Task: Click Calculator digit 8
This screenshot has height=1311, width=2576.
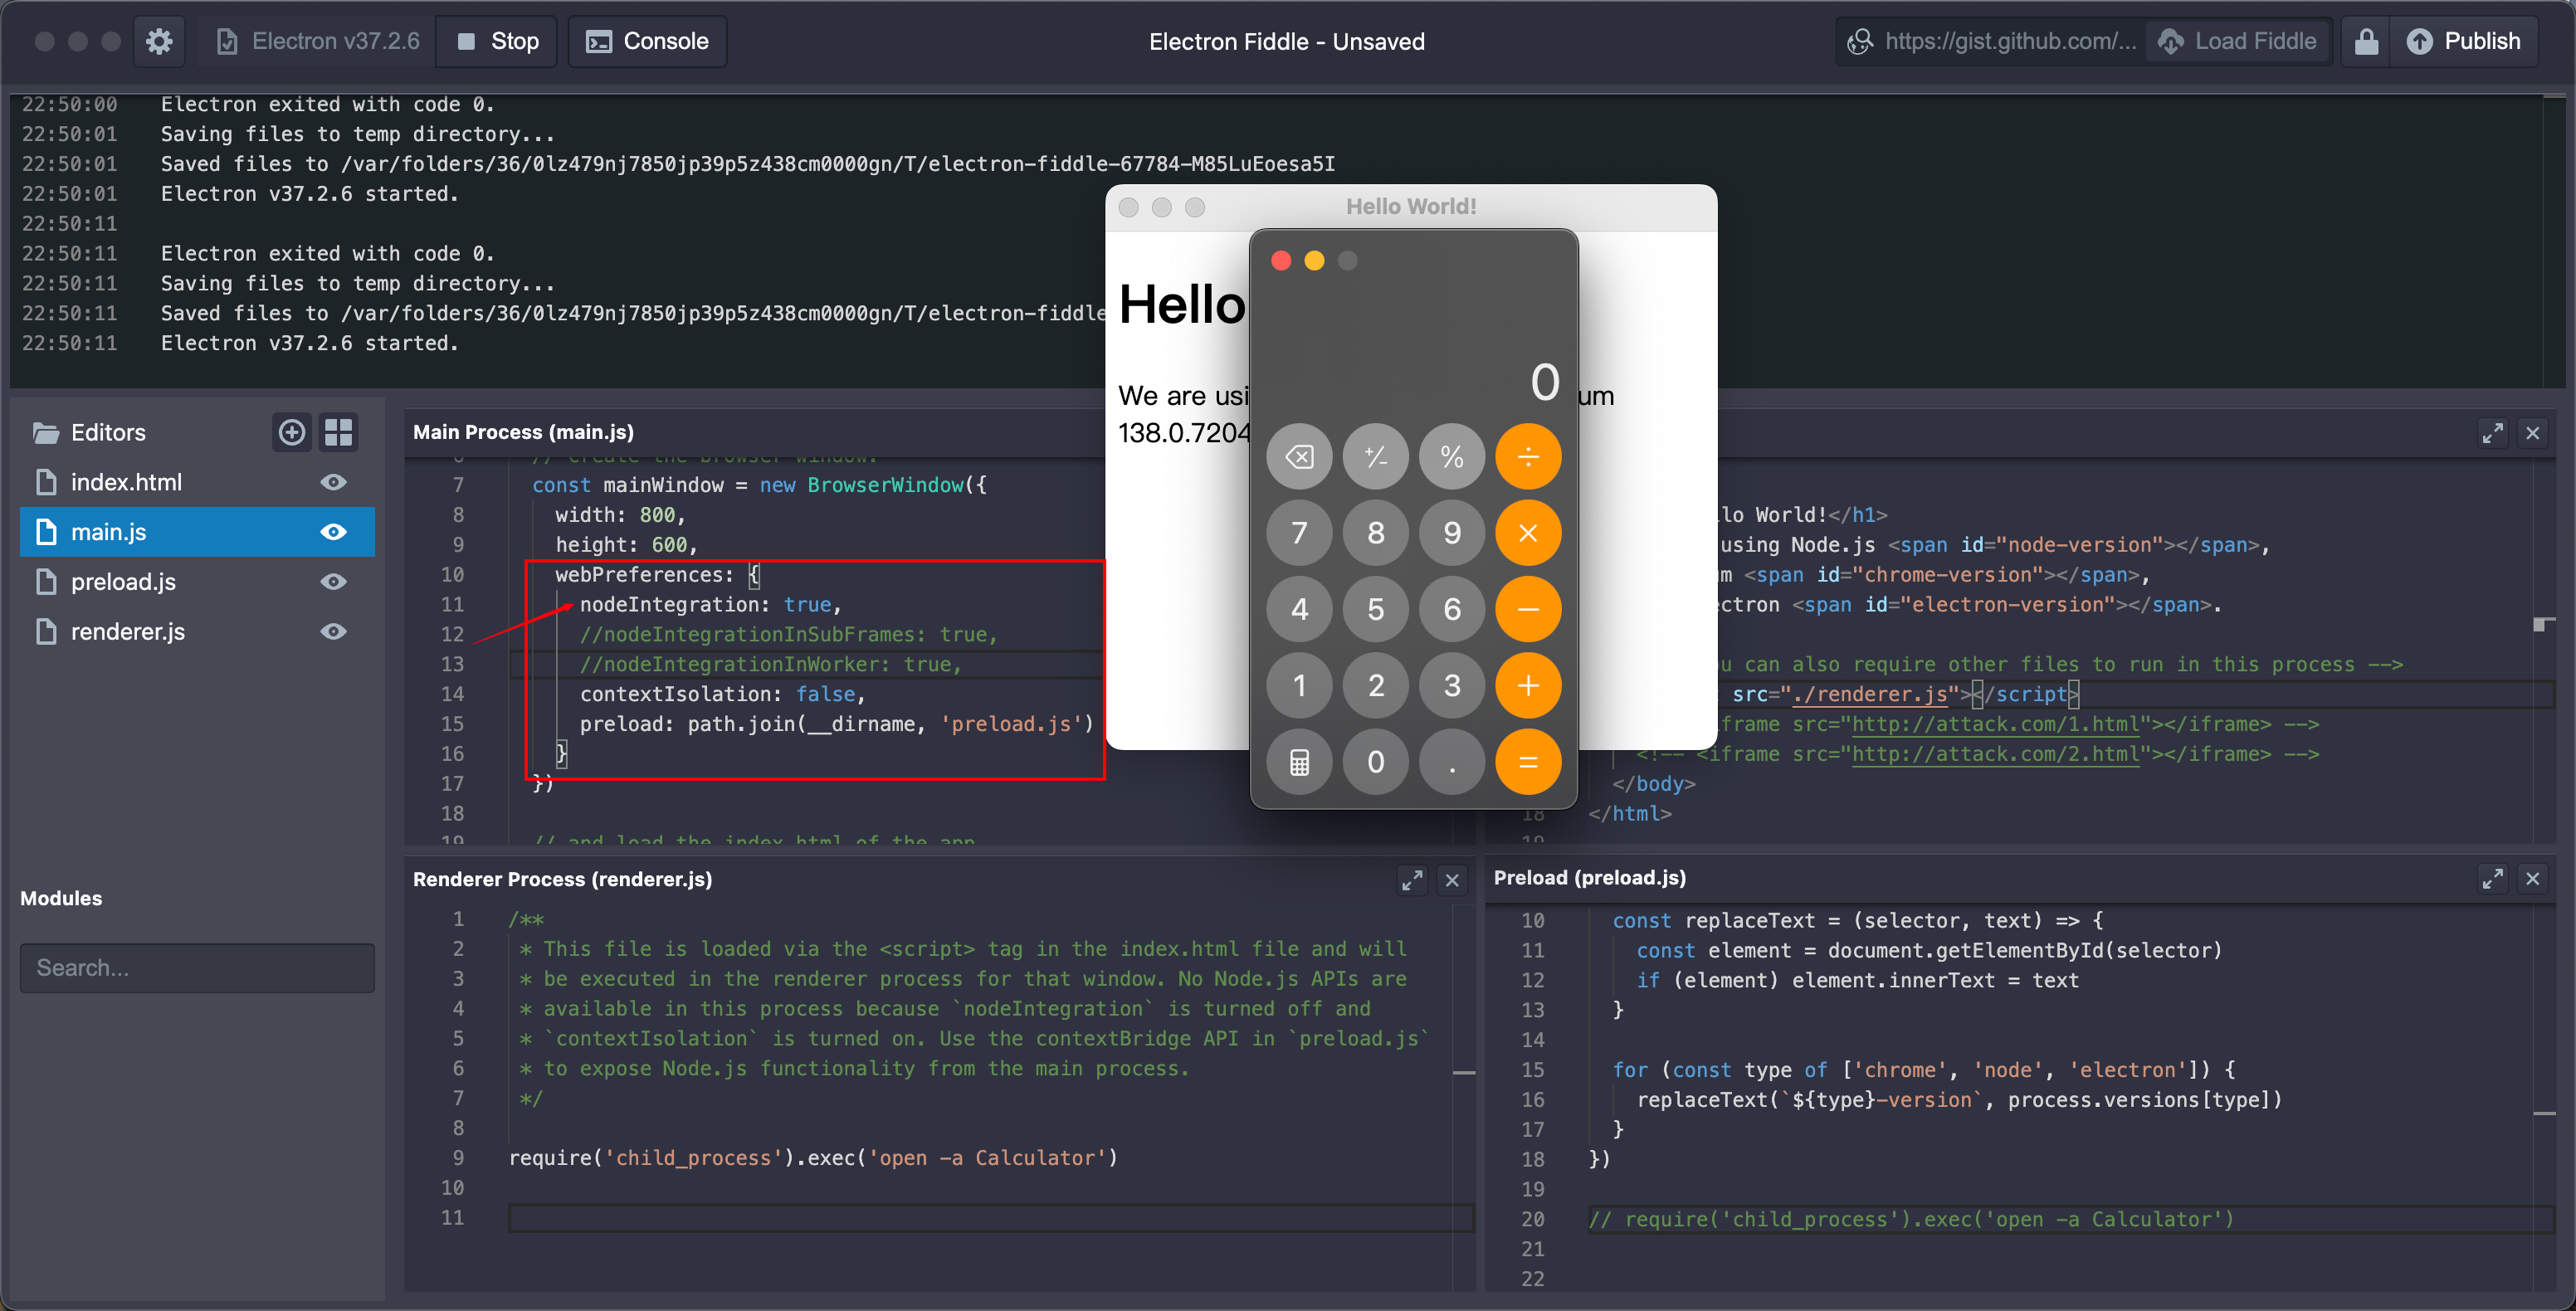Action: pyautogui.click(x=1376, y=533)
